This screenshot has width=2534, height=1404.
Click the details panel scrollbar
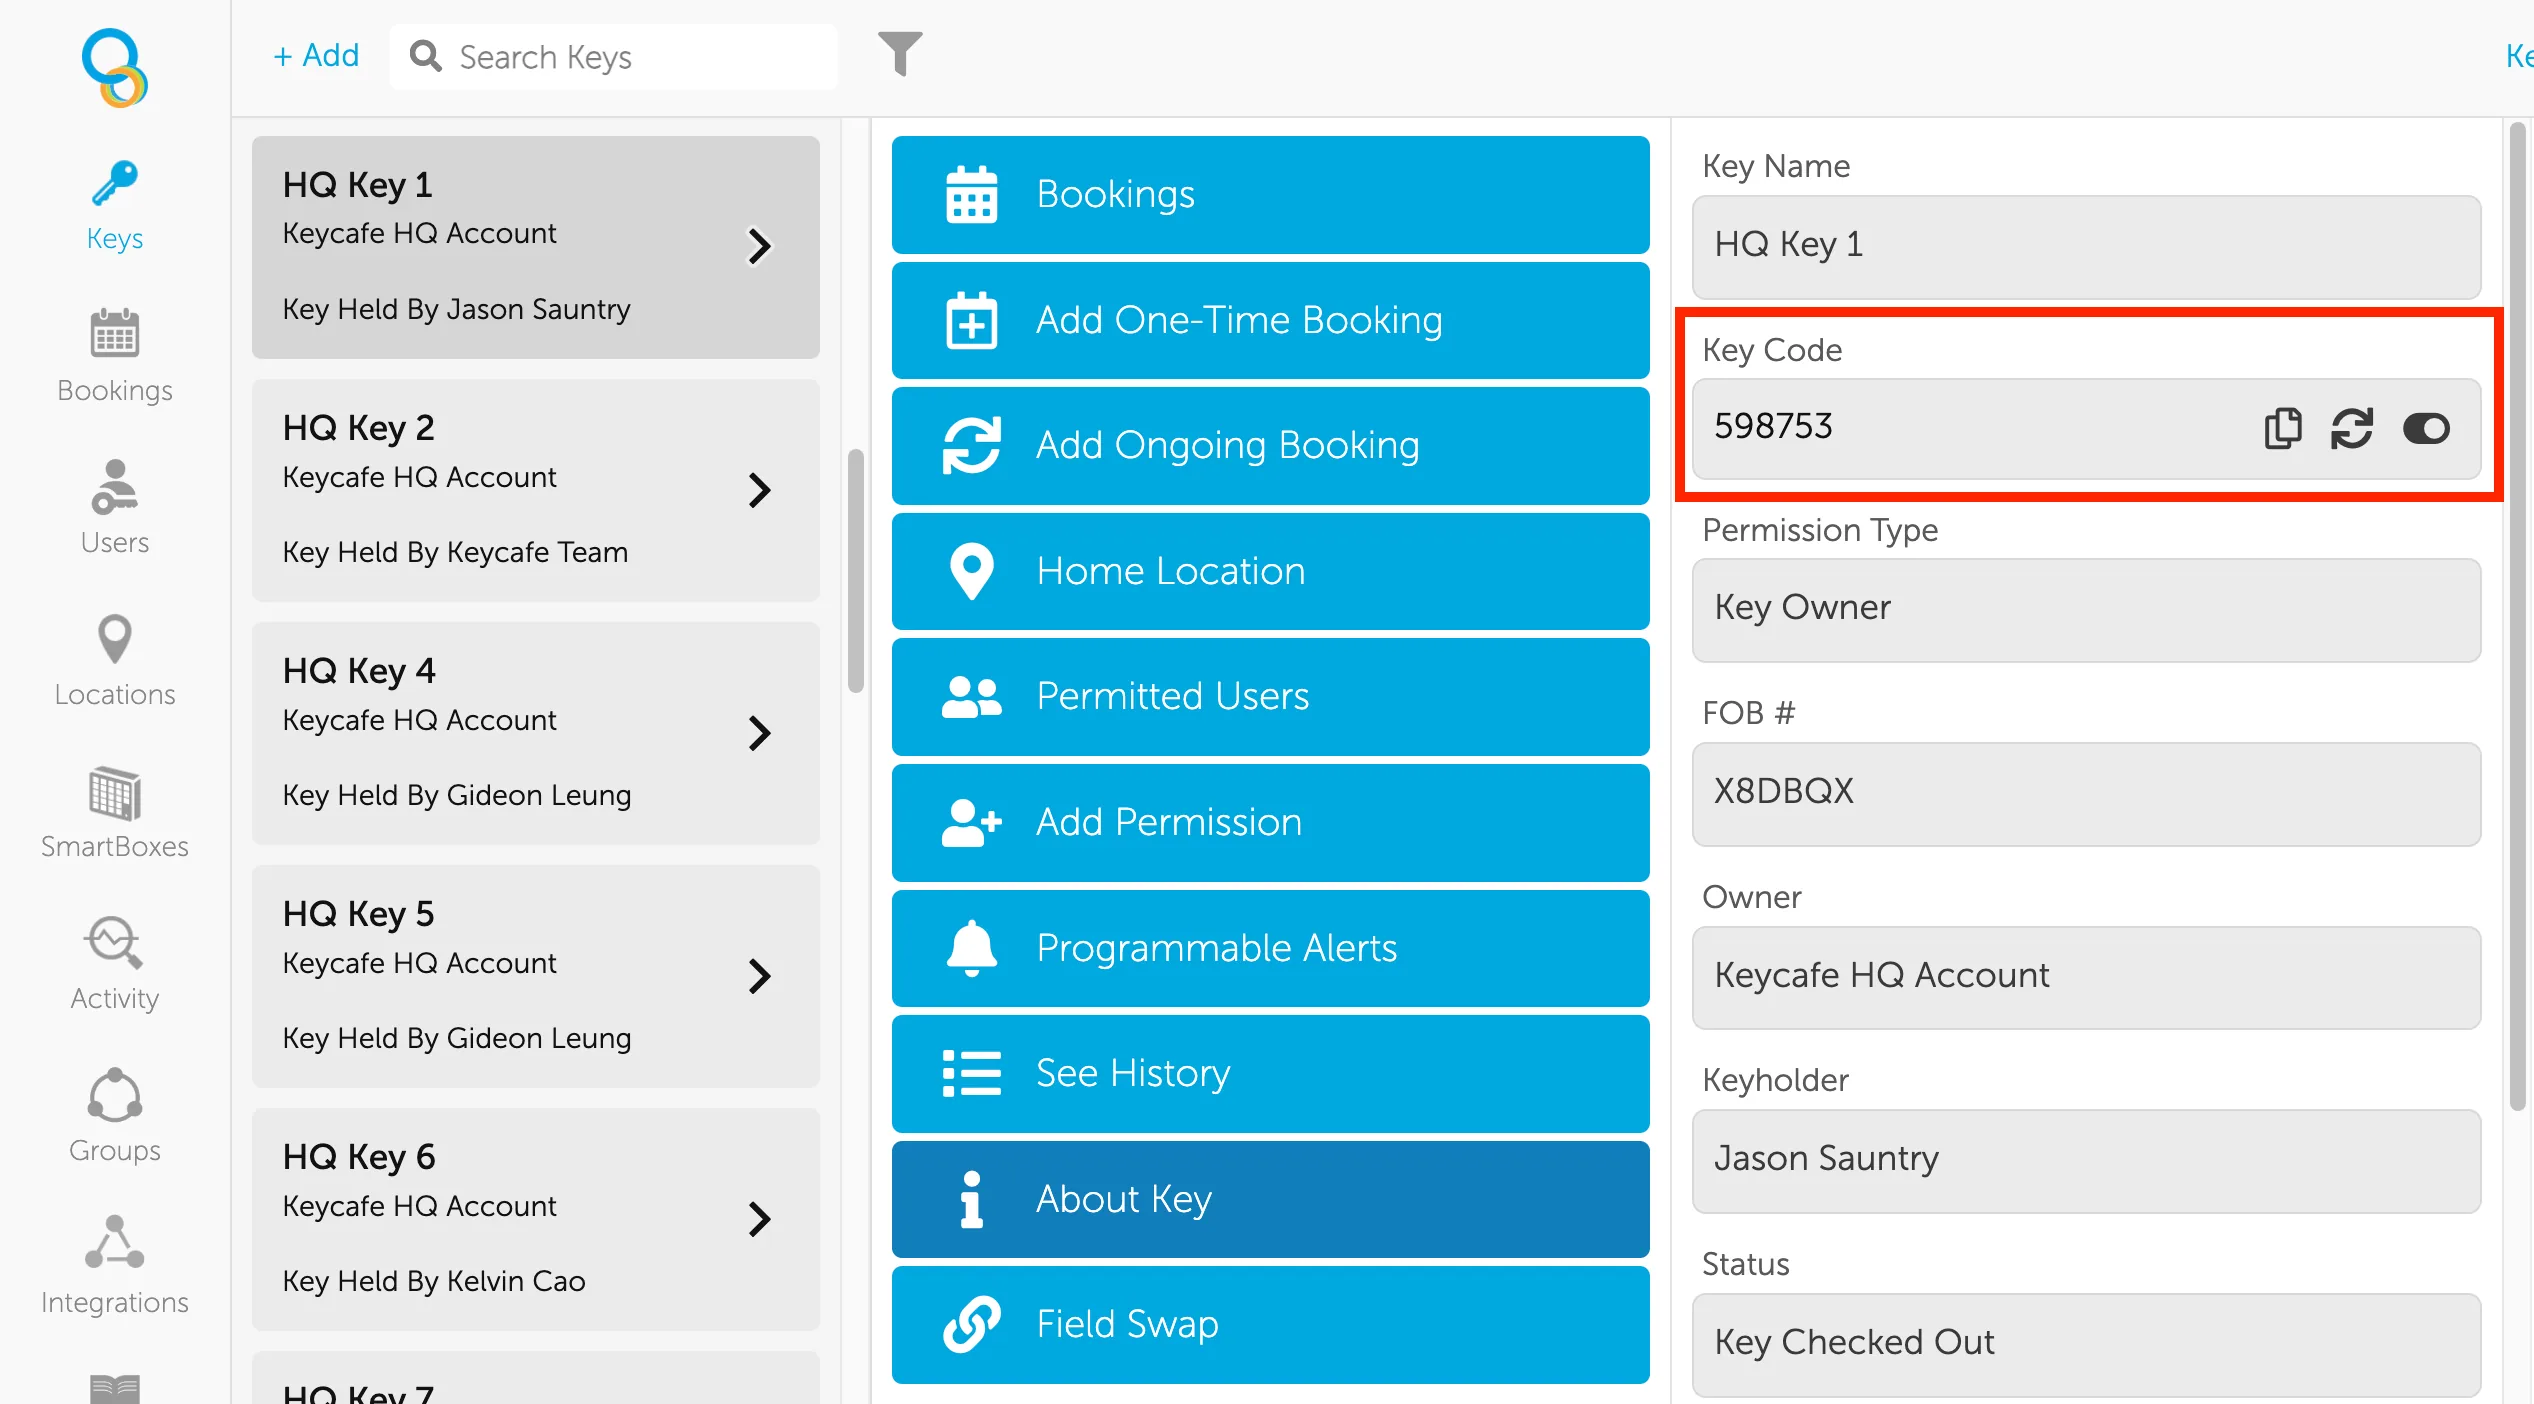coord(2518,616)
